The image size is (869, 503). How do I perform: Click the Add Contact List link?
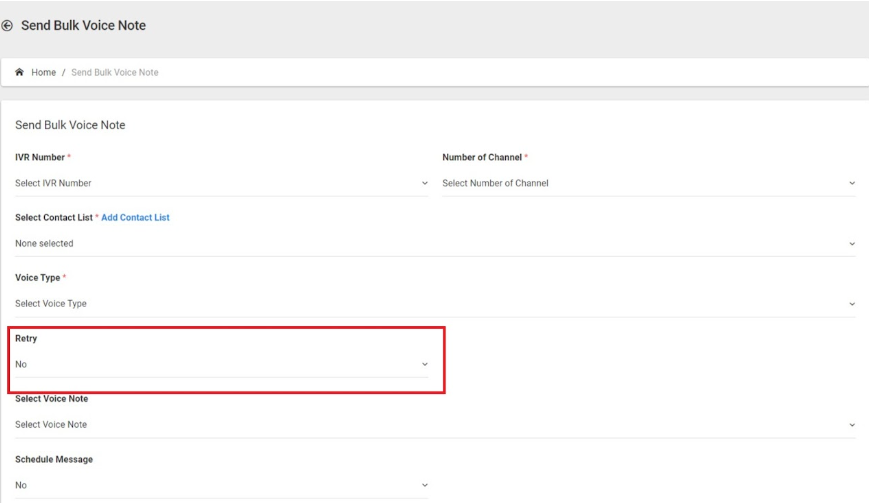[135, 218]
